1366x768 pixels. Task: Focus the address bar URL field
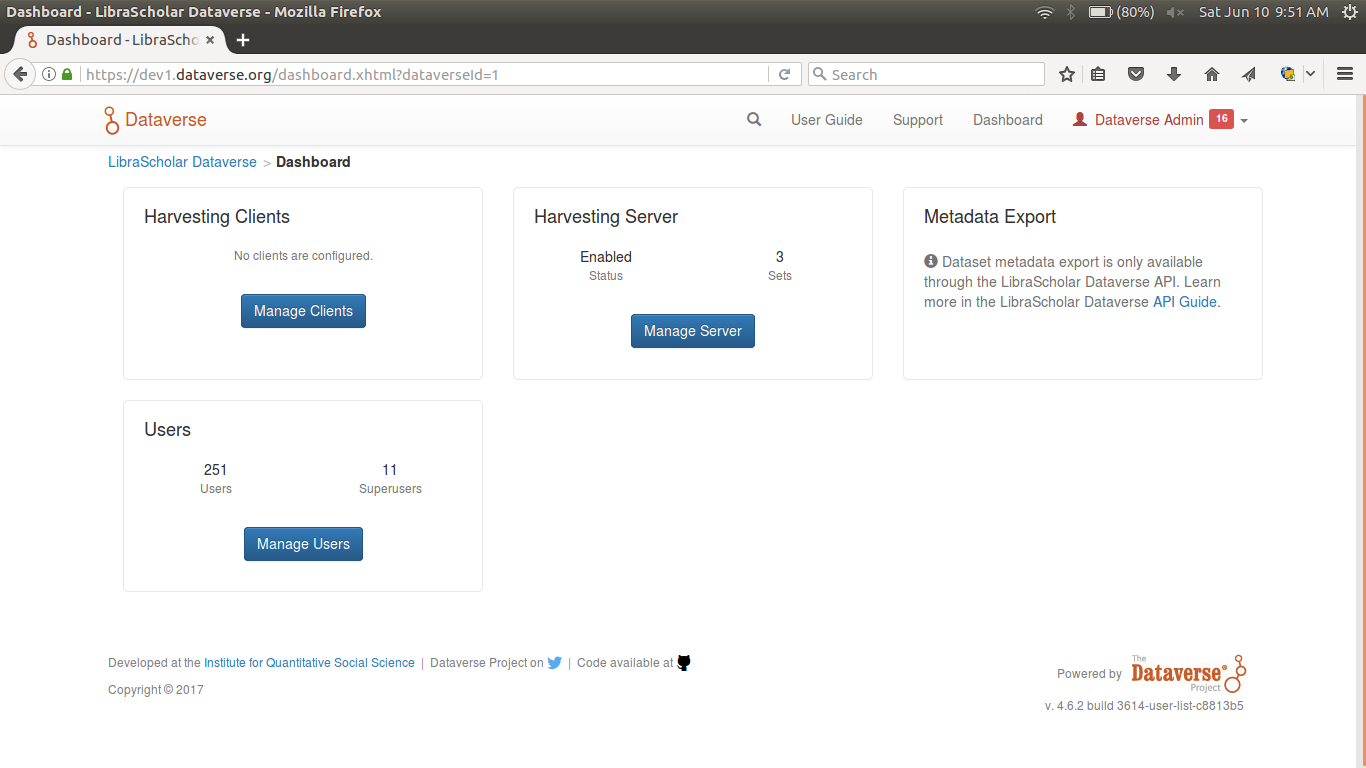click(x=425, y=74)
